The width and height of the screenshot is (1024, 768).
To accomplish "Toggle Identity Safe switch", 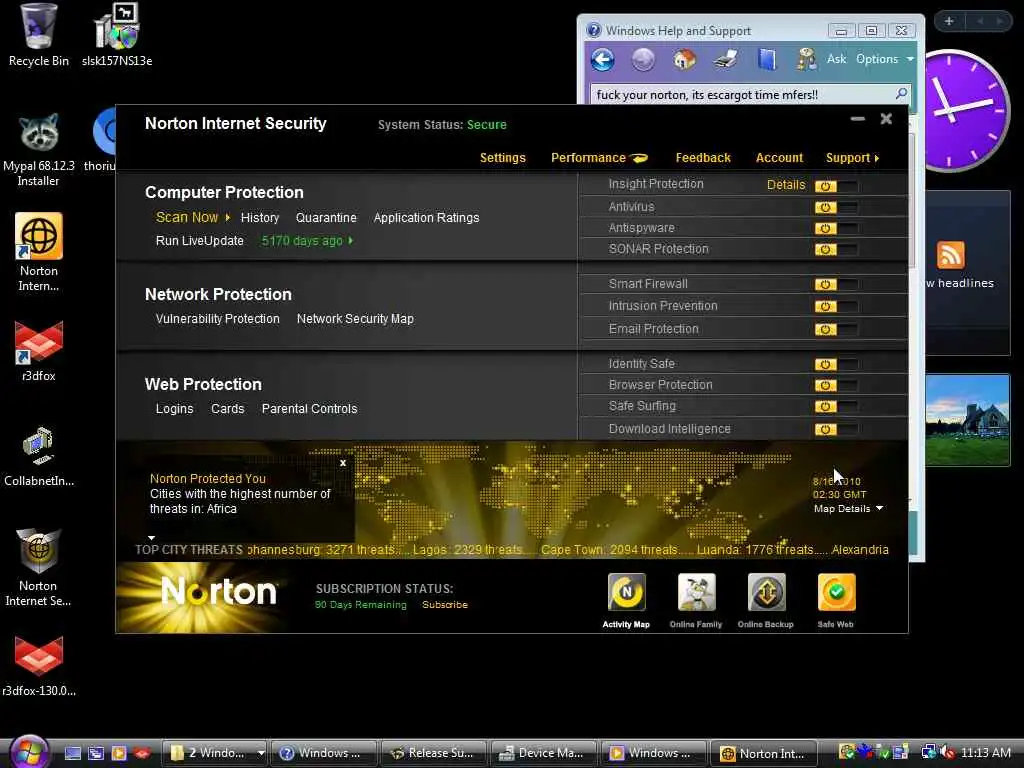I will click(x=836, y=364).
